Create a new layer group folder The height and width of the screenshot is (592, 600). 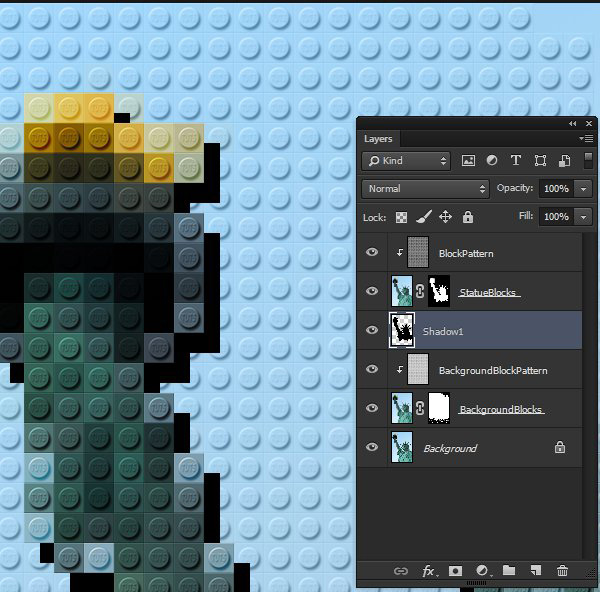tap(509, 570)
